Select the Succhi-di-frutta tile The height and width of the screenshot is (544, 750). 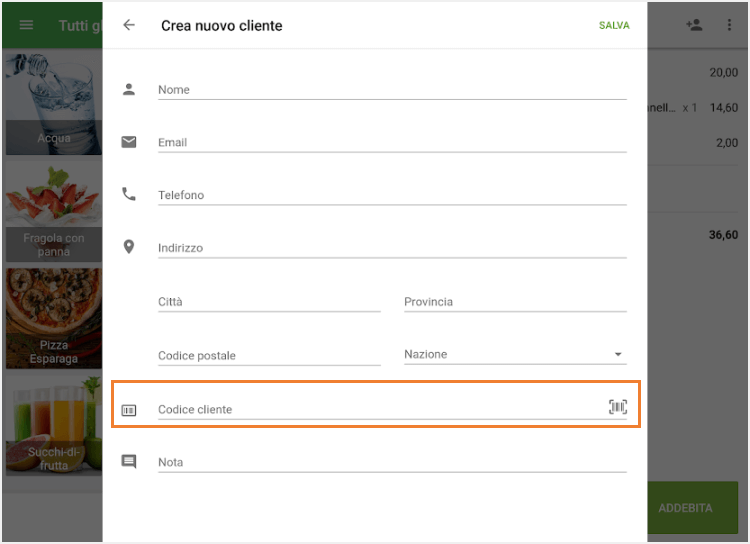pyautogui.click(x=54, y=425)
